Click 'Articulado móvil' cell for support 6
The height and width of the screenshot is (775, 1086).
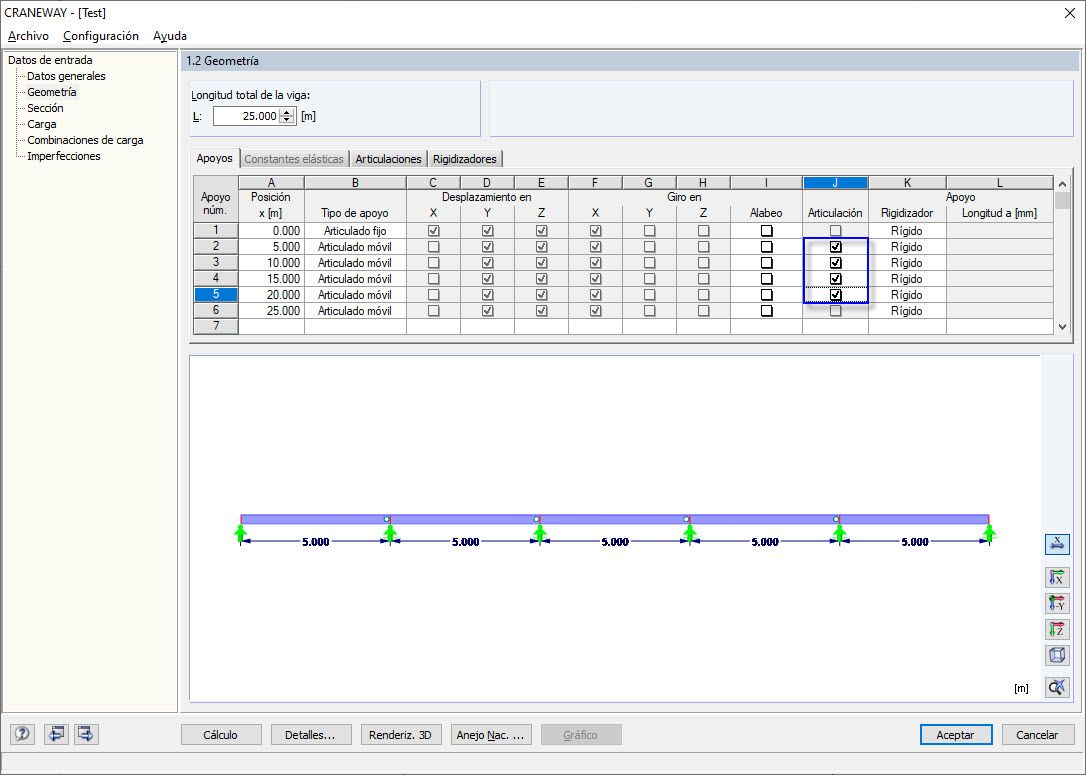click(x=355, y=311)
